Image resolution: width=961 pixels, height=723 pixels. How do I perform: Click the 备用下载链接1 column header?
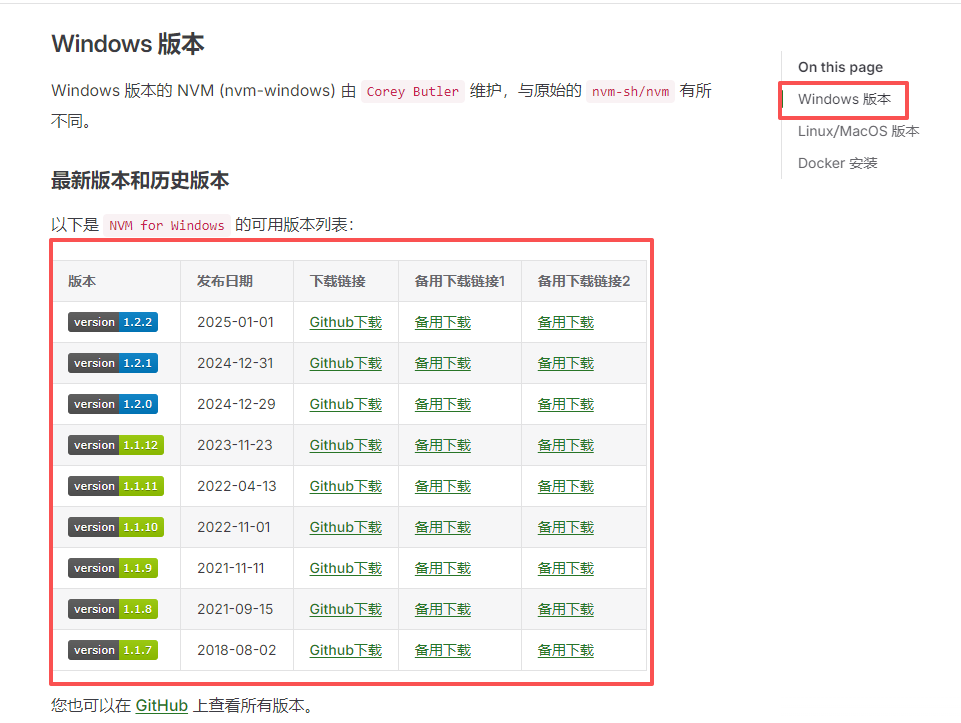pos(460,281)
